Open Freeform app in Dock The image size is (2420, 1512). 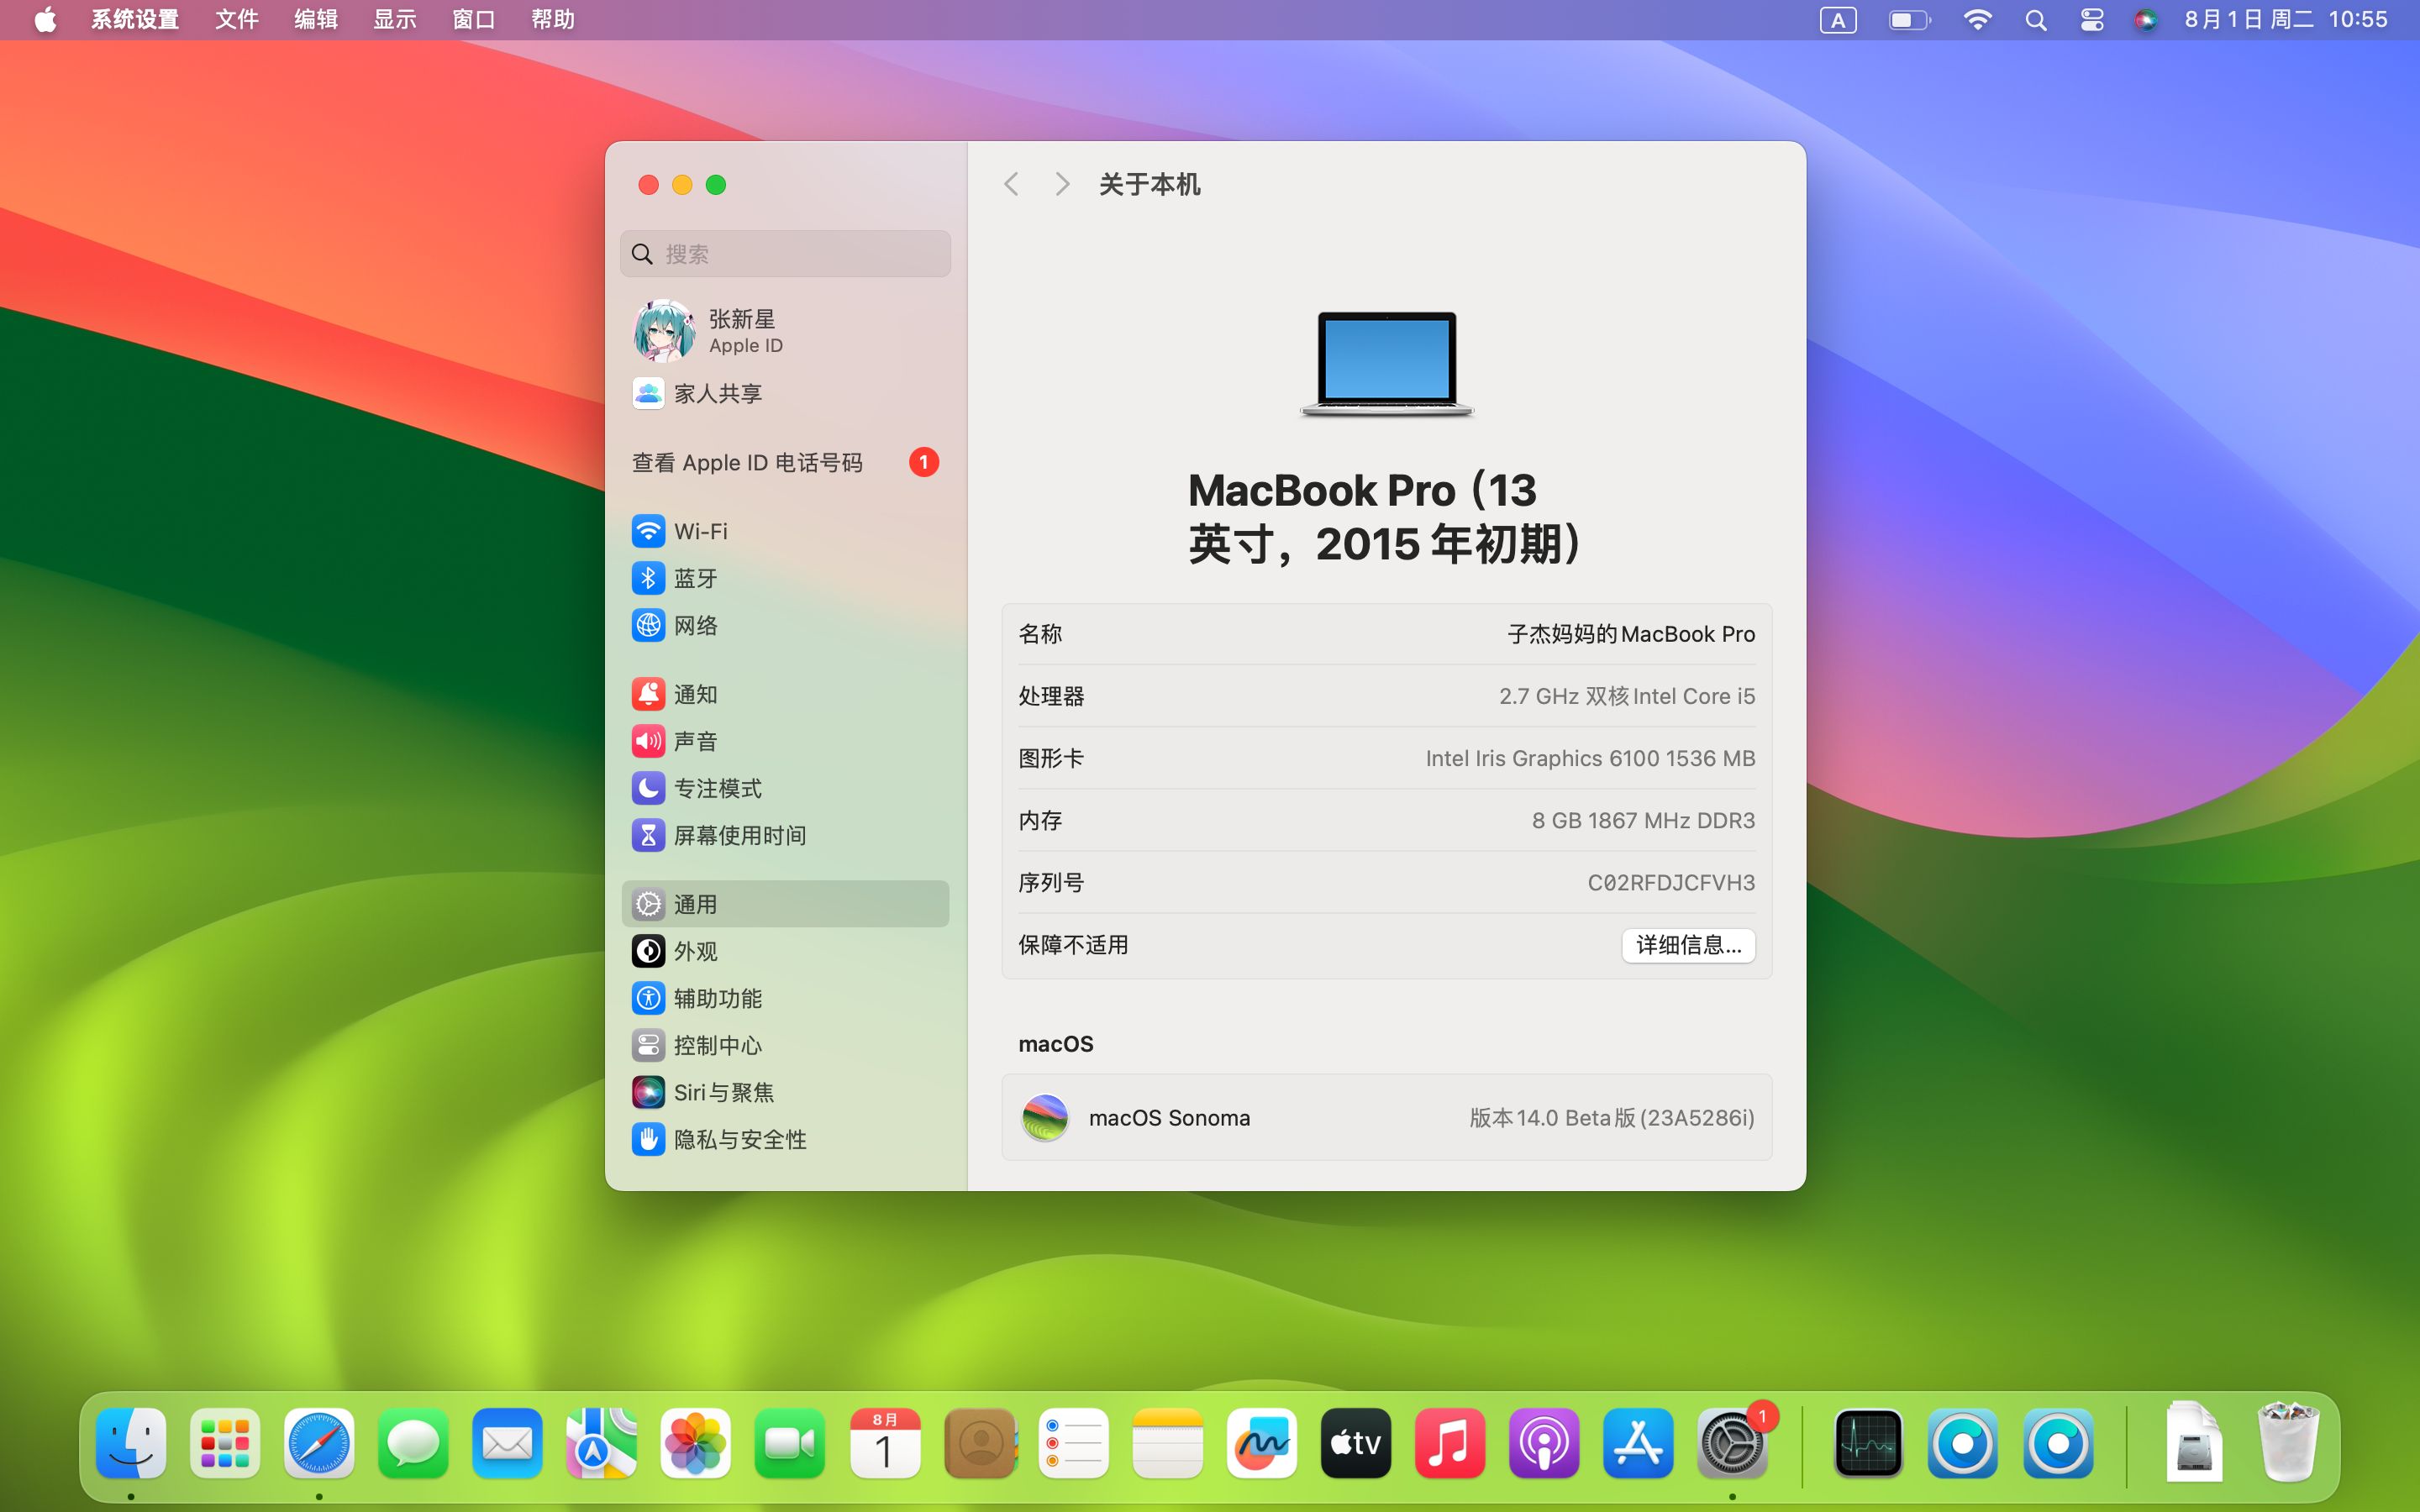(x=1261, y=1443)
